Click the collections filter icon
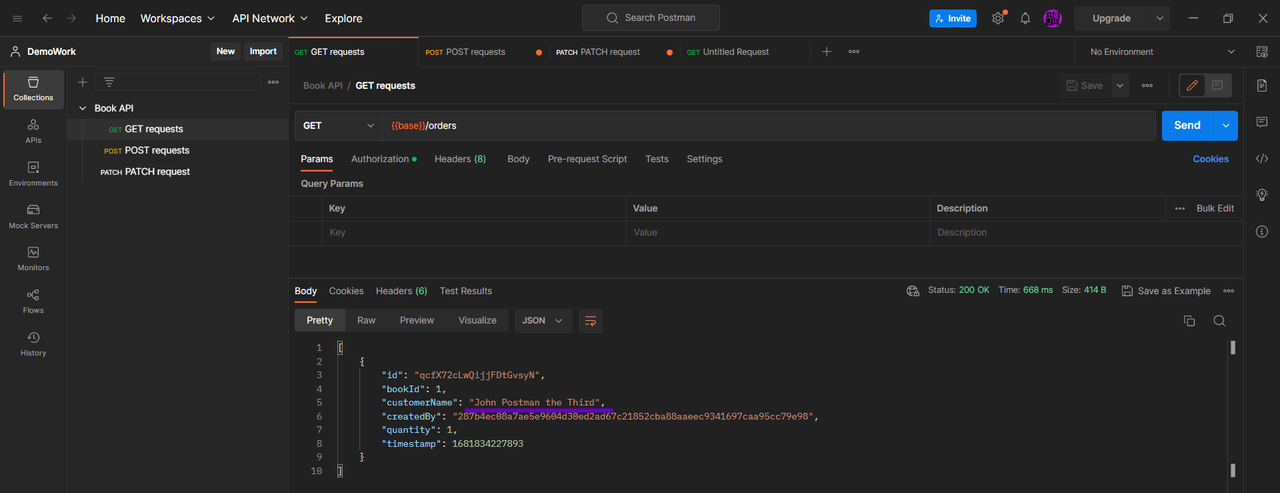 coord(109,82)
